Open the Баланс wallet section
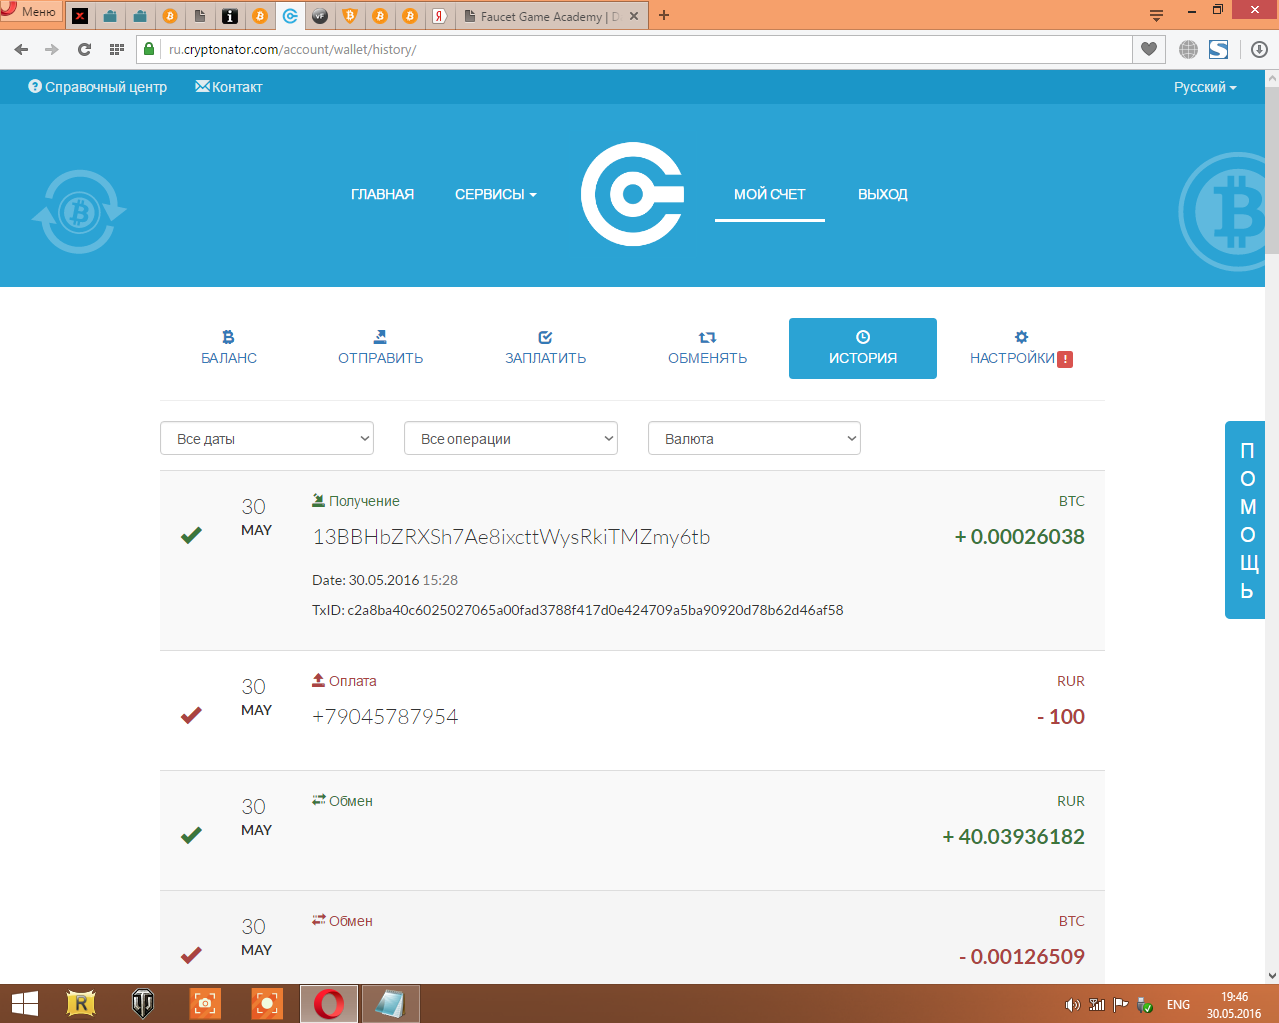The image size is (1279, 1023). [229, 348]
